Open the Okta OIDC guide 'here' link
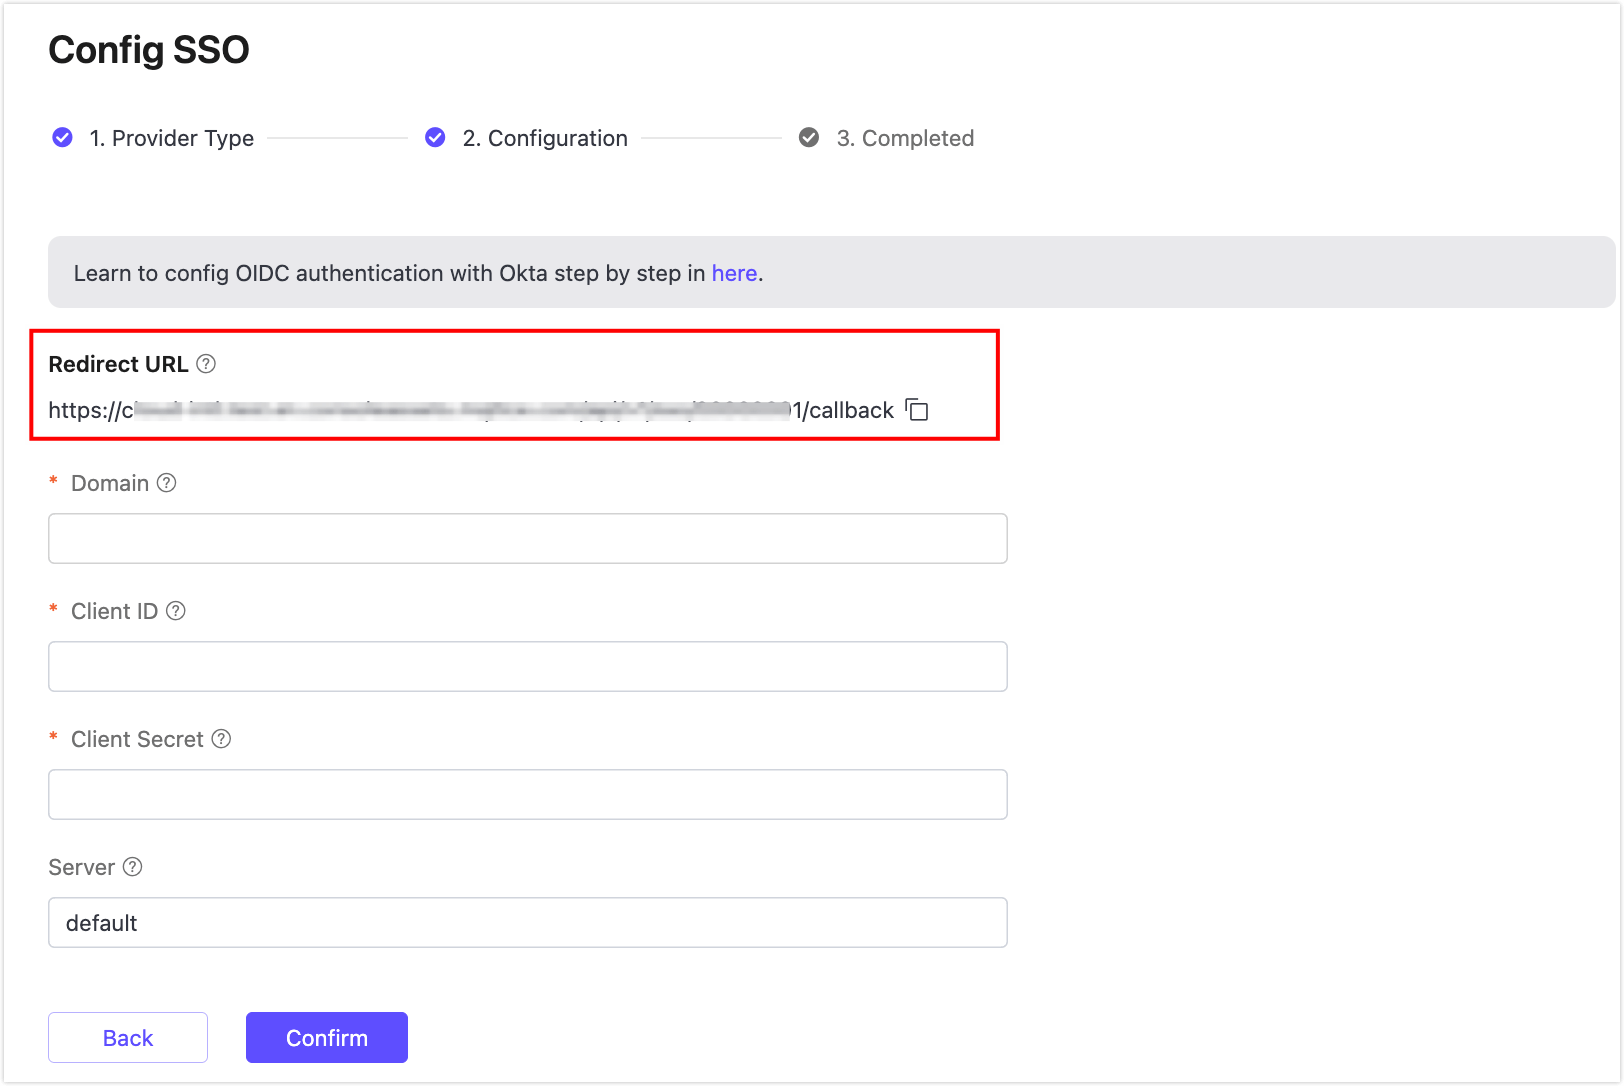1624x1086 pixels. [x=734, y=273]
